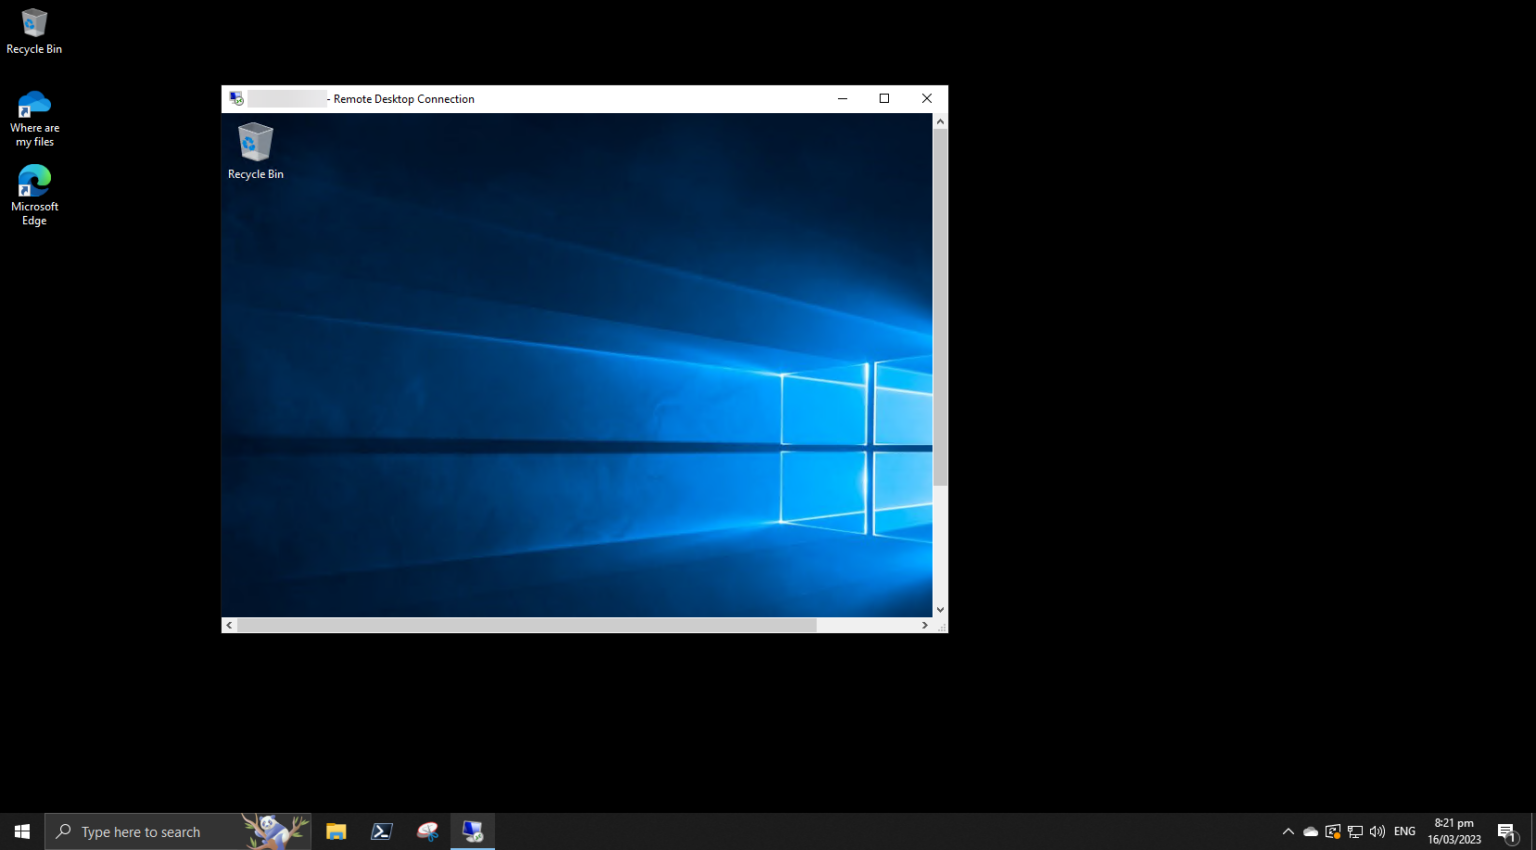
Task: Open the ENG language input selector
Action: [1404, 831]
